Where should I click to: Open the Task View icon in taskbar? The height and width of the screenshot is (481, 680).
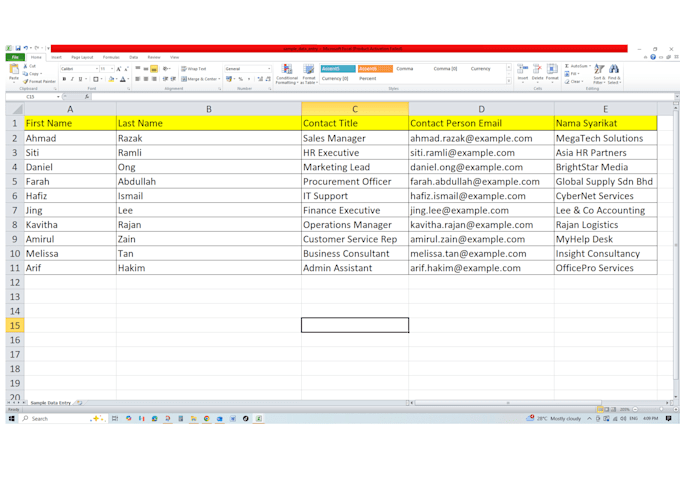click(x=115, y=419)
